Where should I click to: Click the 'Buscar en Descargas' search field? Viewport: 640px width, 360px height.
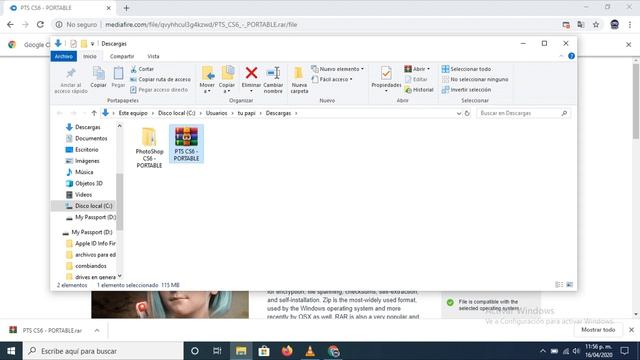pos(524,113)
